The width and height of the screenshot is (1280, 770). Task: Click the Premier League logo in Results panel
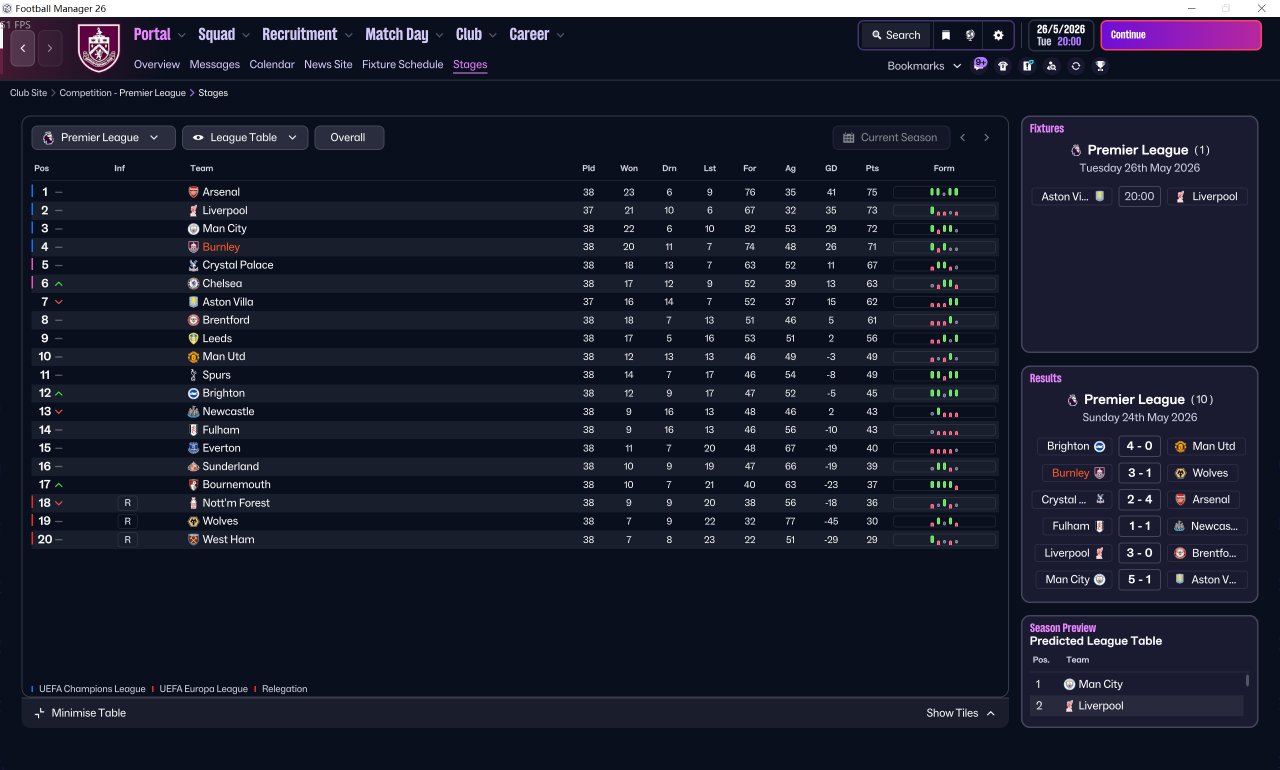pyautogui.click(x=1075, y=400)
